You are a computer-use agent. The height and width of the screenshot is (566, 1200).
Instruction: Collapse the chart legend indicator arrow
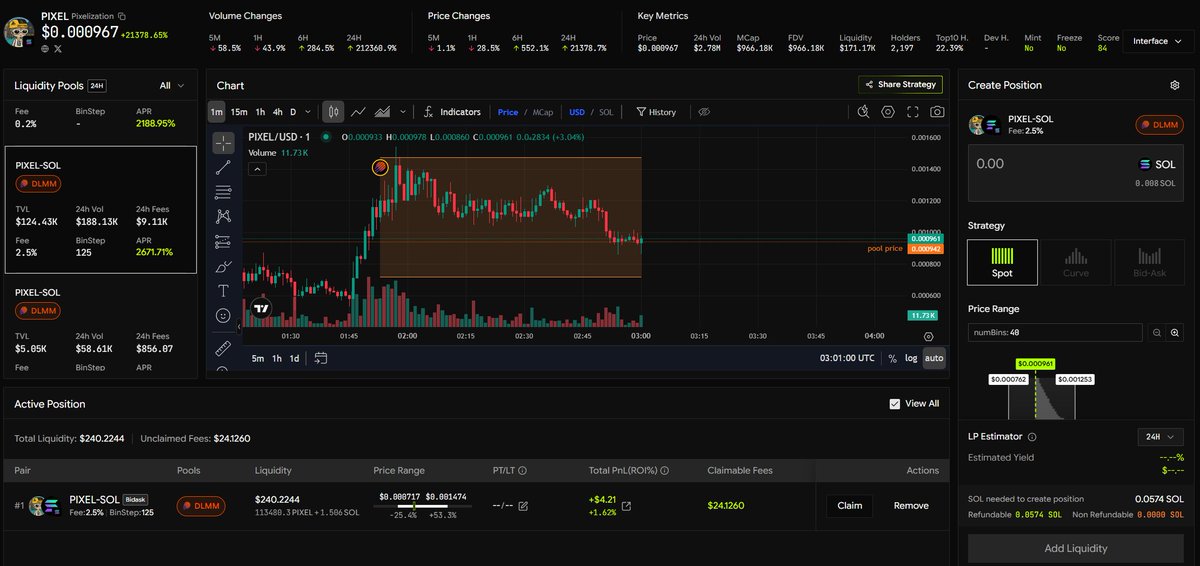[258, 169]
